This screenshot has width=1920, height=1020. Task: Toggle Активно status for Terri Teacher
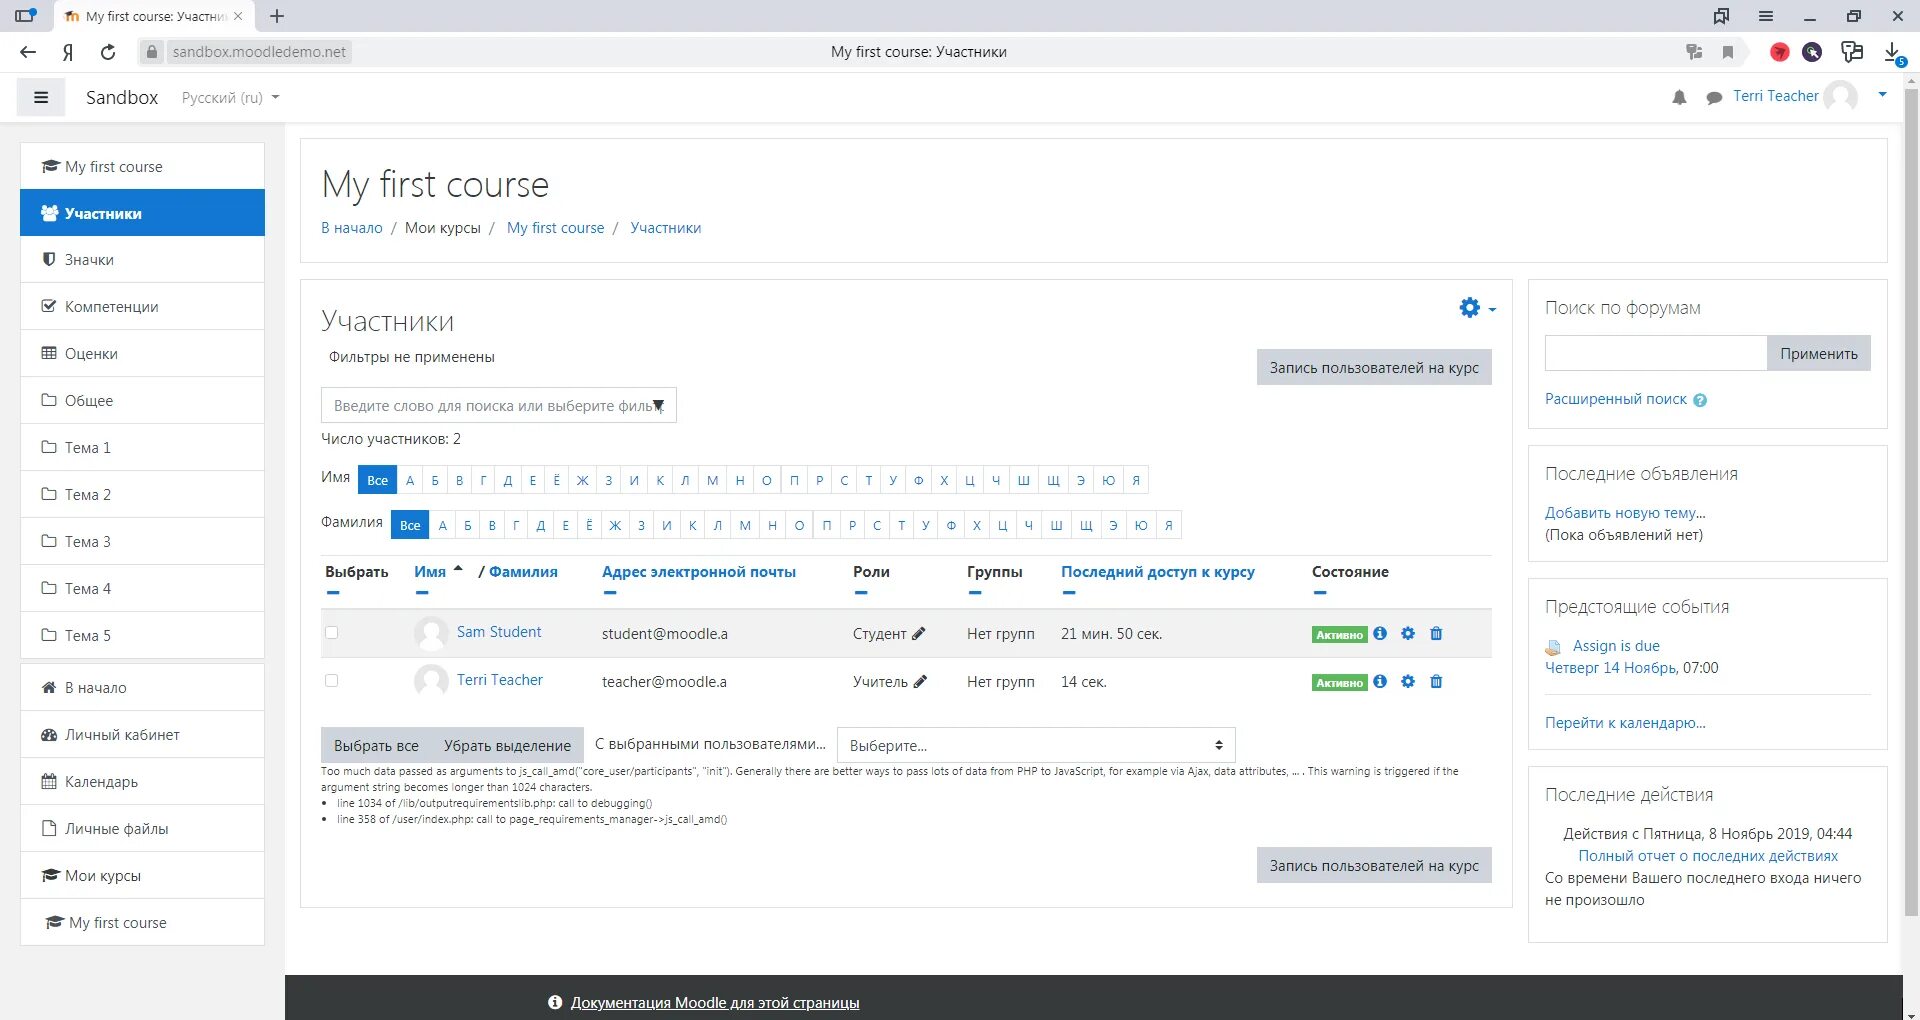click(1340, 682)
